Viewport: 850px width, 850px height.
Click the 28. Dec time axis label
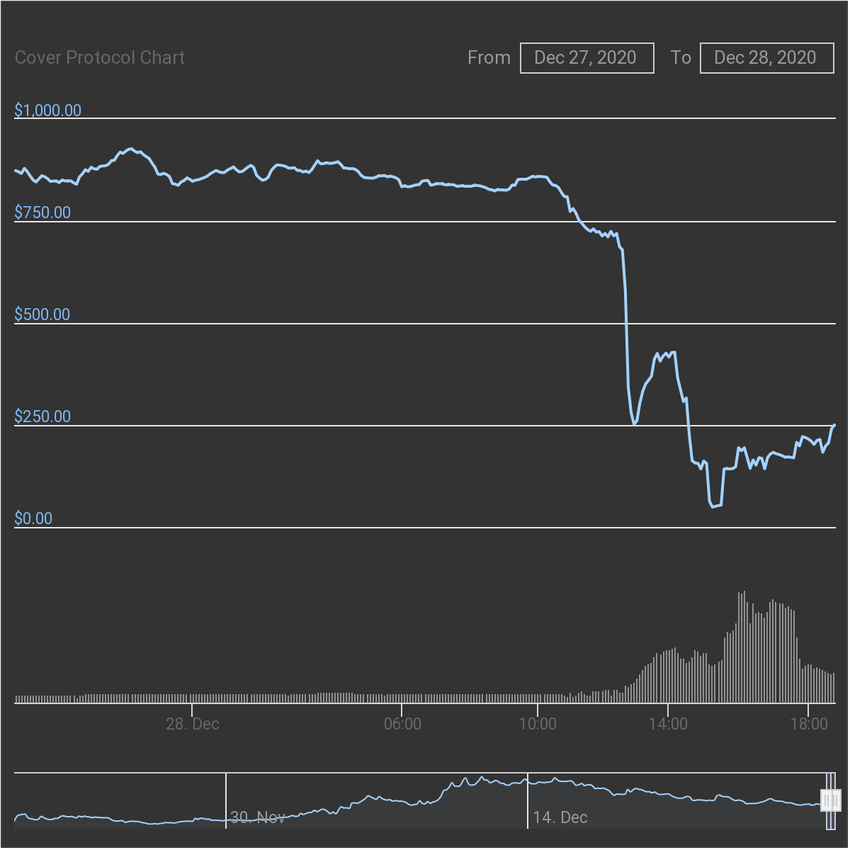click(x=192, y=724)
